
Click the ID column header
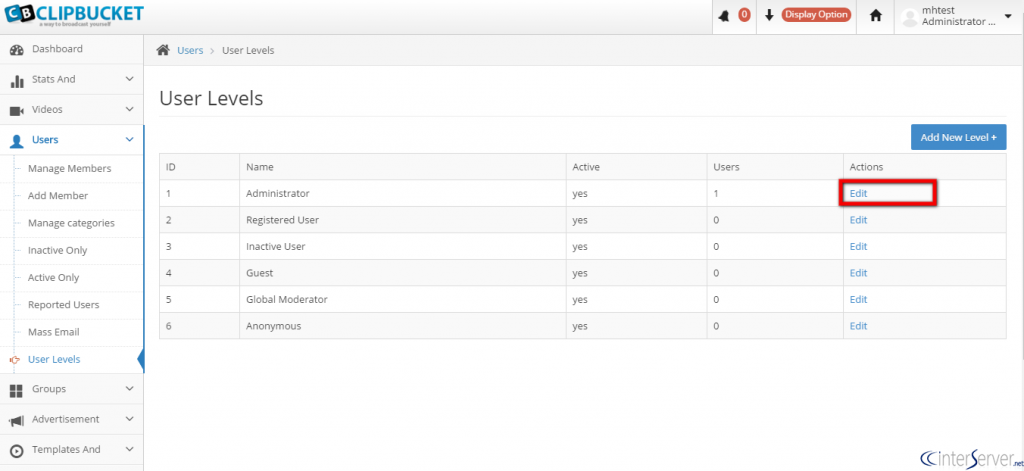199,167
